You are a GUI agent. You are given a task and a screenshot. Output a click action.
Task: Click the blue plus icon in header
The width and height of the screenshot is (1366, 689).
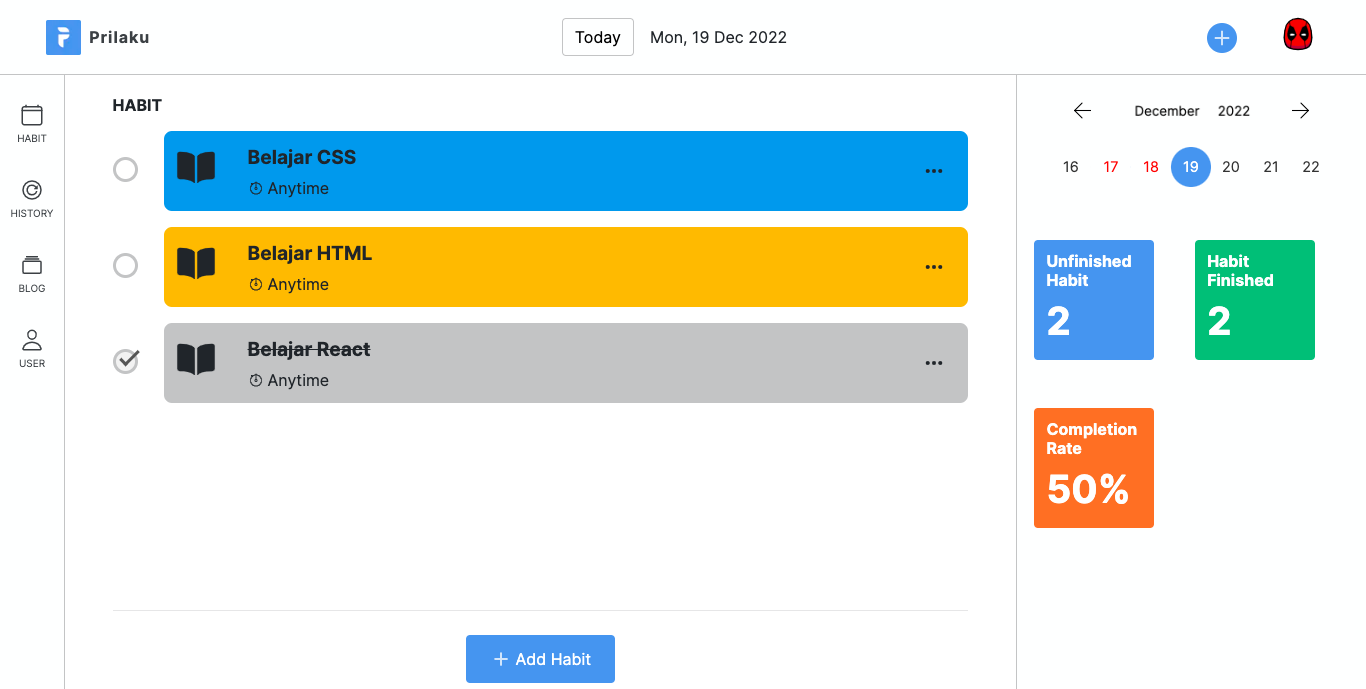[x=1221, y=38]
